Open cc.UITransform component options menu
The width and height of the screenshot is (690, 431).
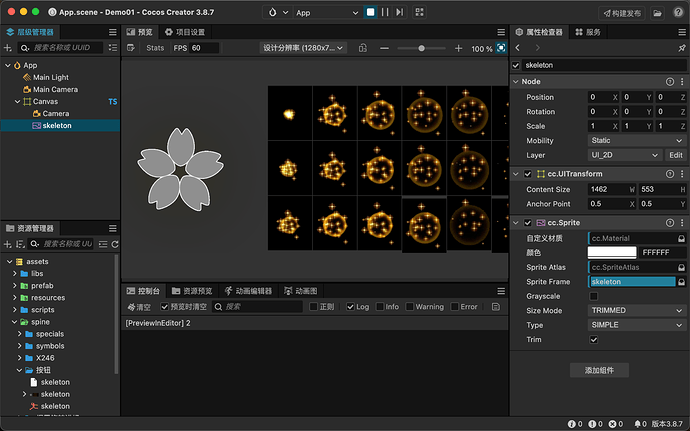pyautogui.click(x=681, y=174)
